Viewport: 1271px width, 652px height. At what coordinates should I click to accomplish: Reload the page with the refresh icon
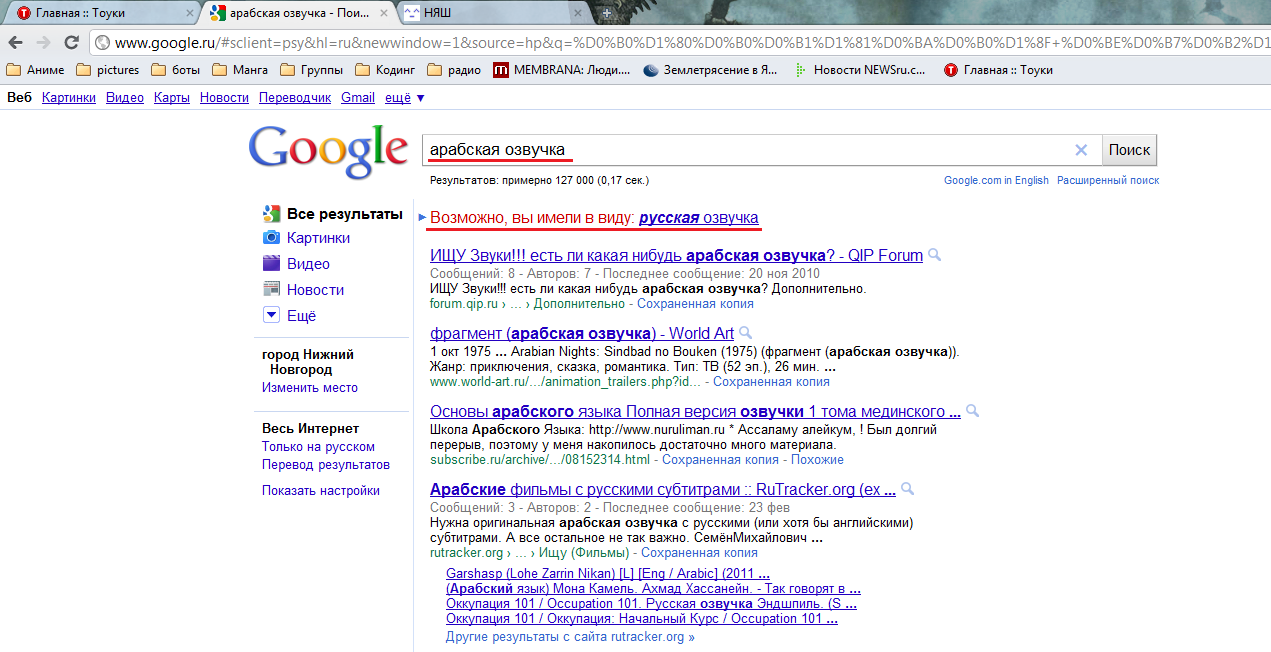pyautogui.click(x=71, y=43)
